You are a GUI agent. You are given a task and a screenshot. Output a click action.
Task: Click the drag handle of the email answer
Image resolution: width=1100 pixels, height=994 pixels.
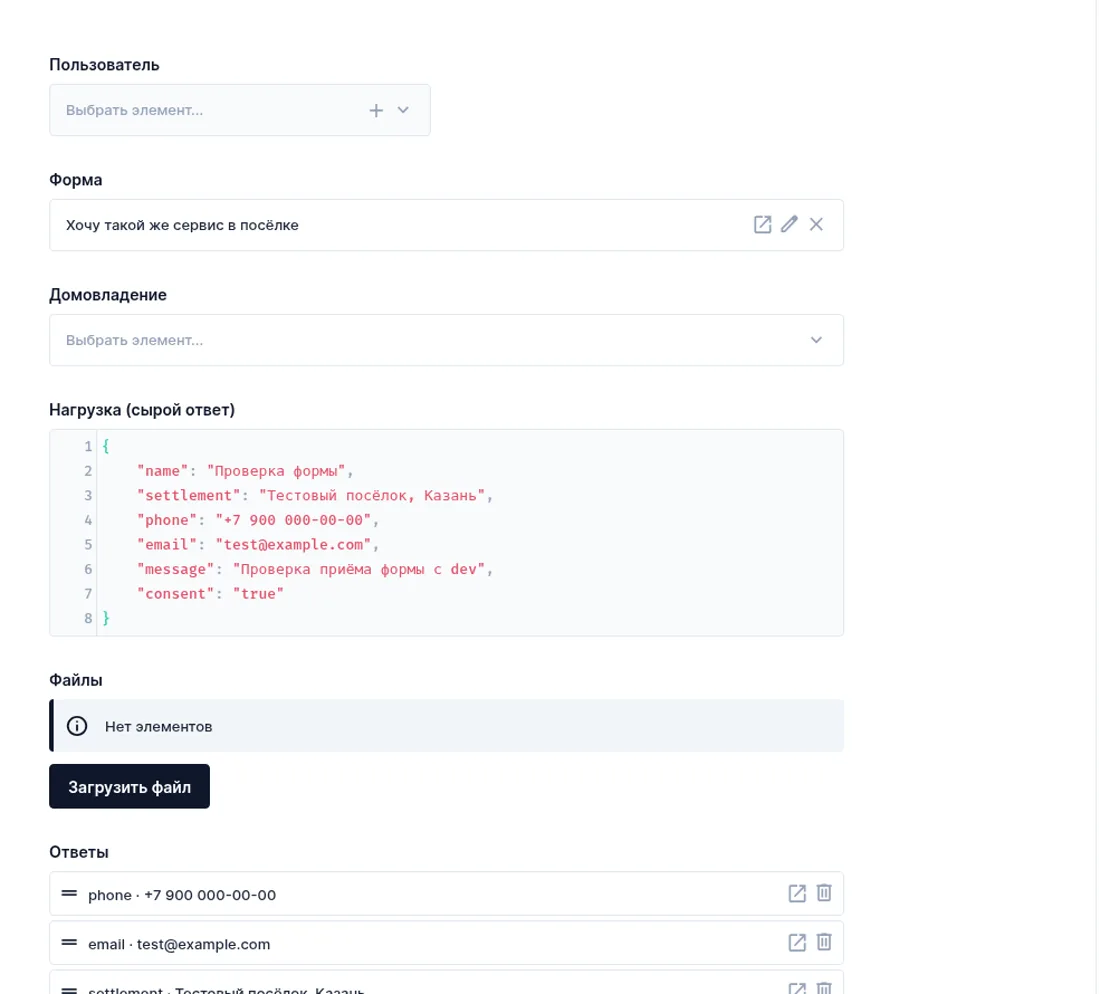(x=69, y=943)
